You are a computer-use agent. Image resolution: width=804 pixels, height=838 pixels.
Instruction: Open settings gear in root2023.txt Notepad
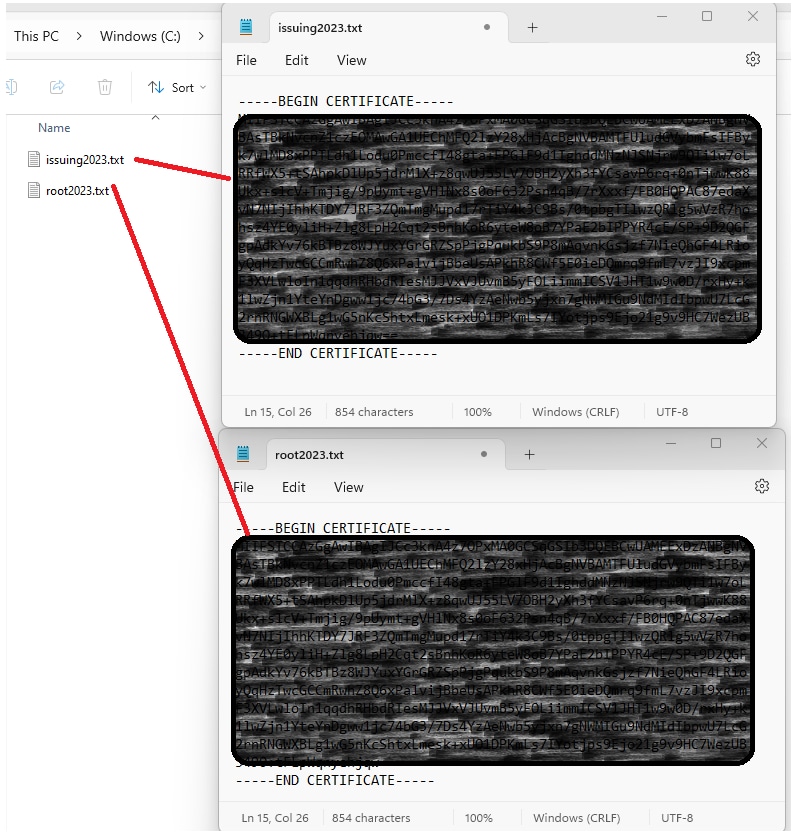(x=762, y=486)
